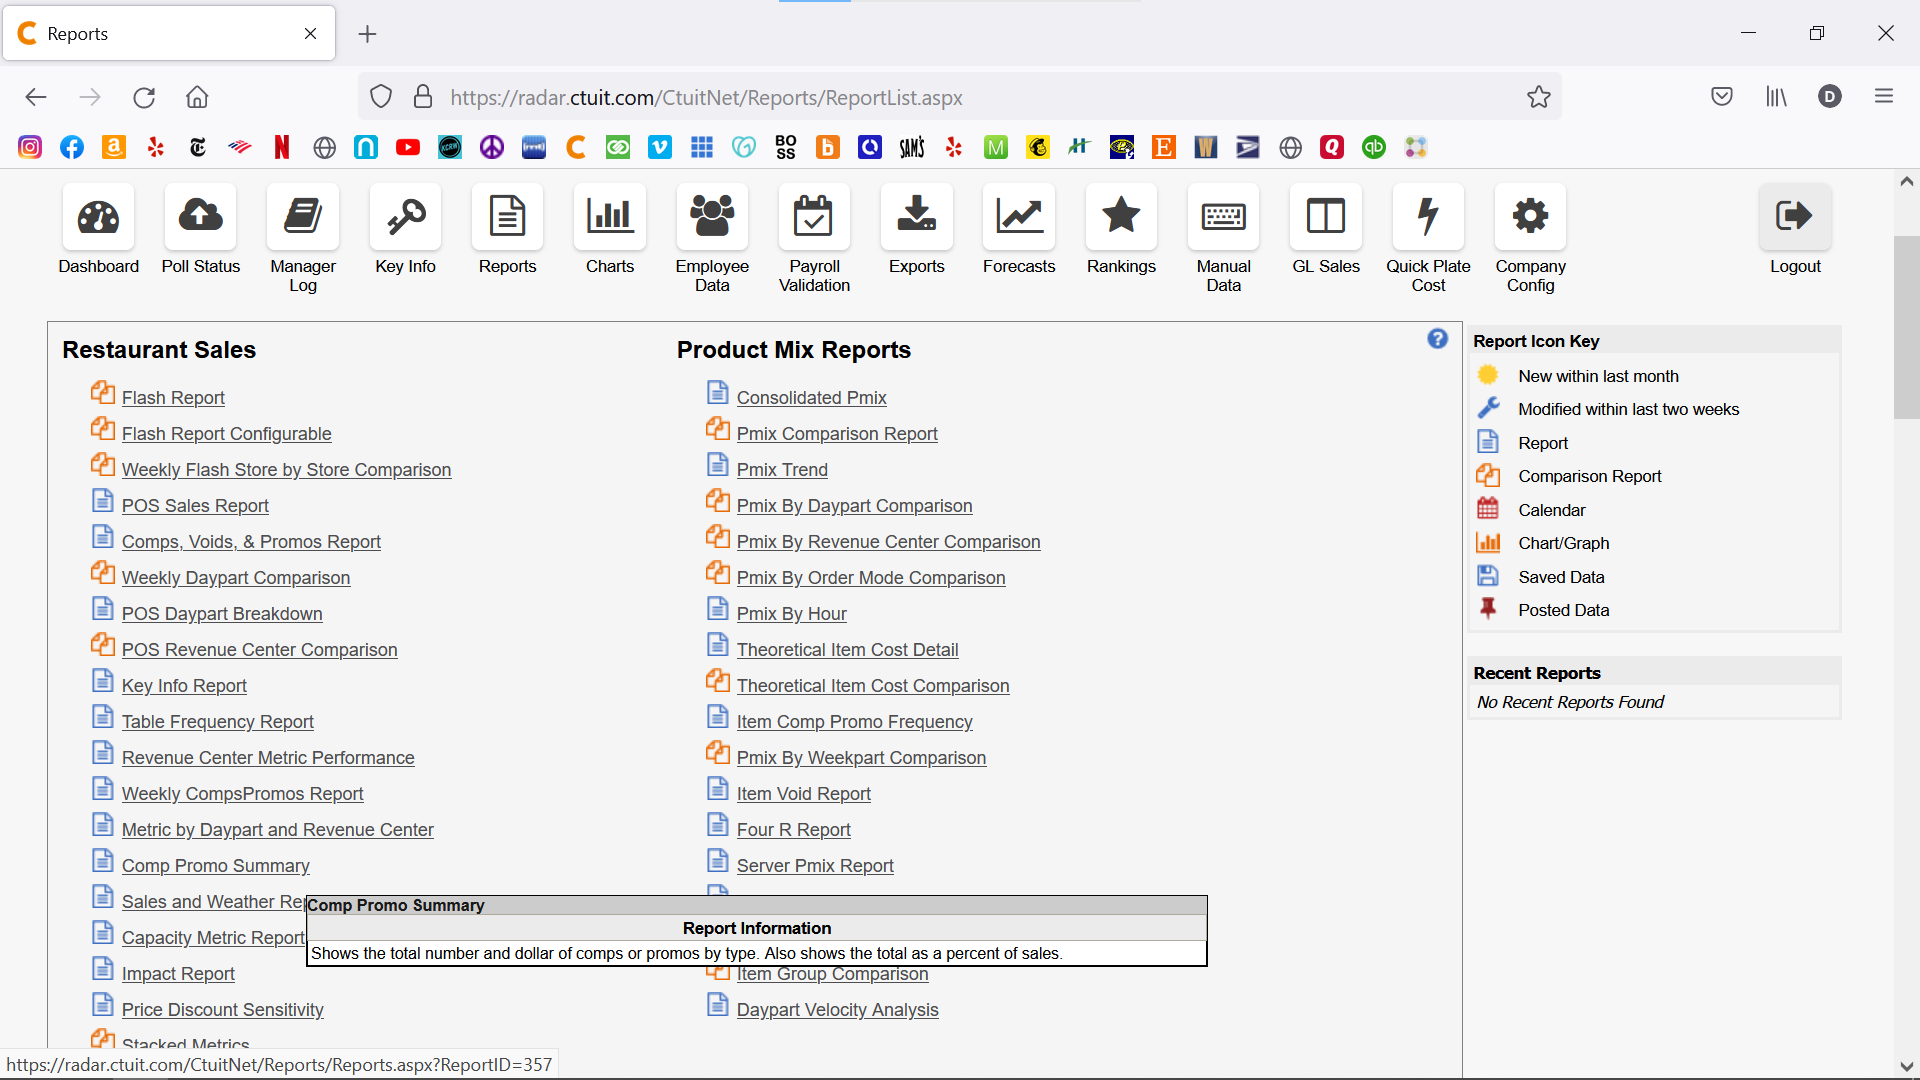Open a new browser tab
This screenshot has height=1080, width=1920.
368,34
